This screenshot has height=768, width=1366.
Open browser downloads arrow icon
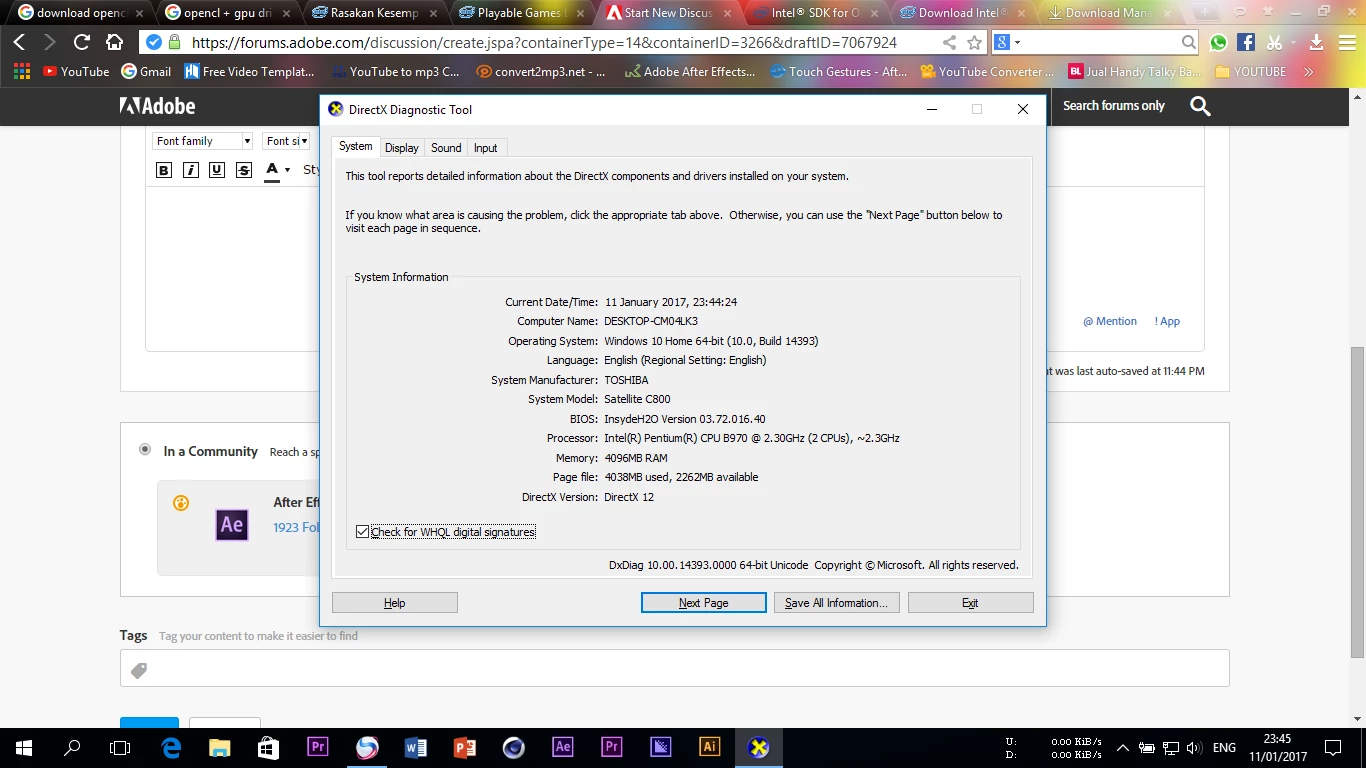[x=1316, y=42]
